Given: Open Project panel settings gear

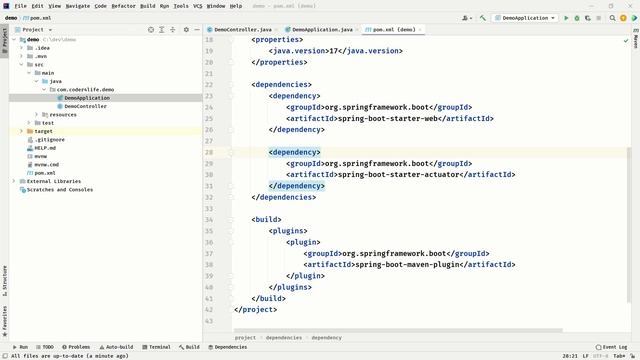Looking at the screenshot, I should pos(186,30).
